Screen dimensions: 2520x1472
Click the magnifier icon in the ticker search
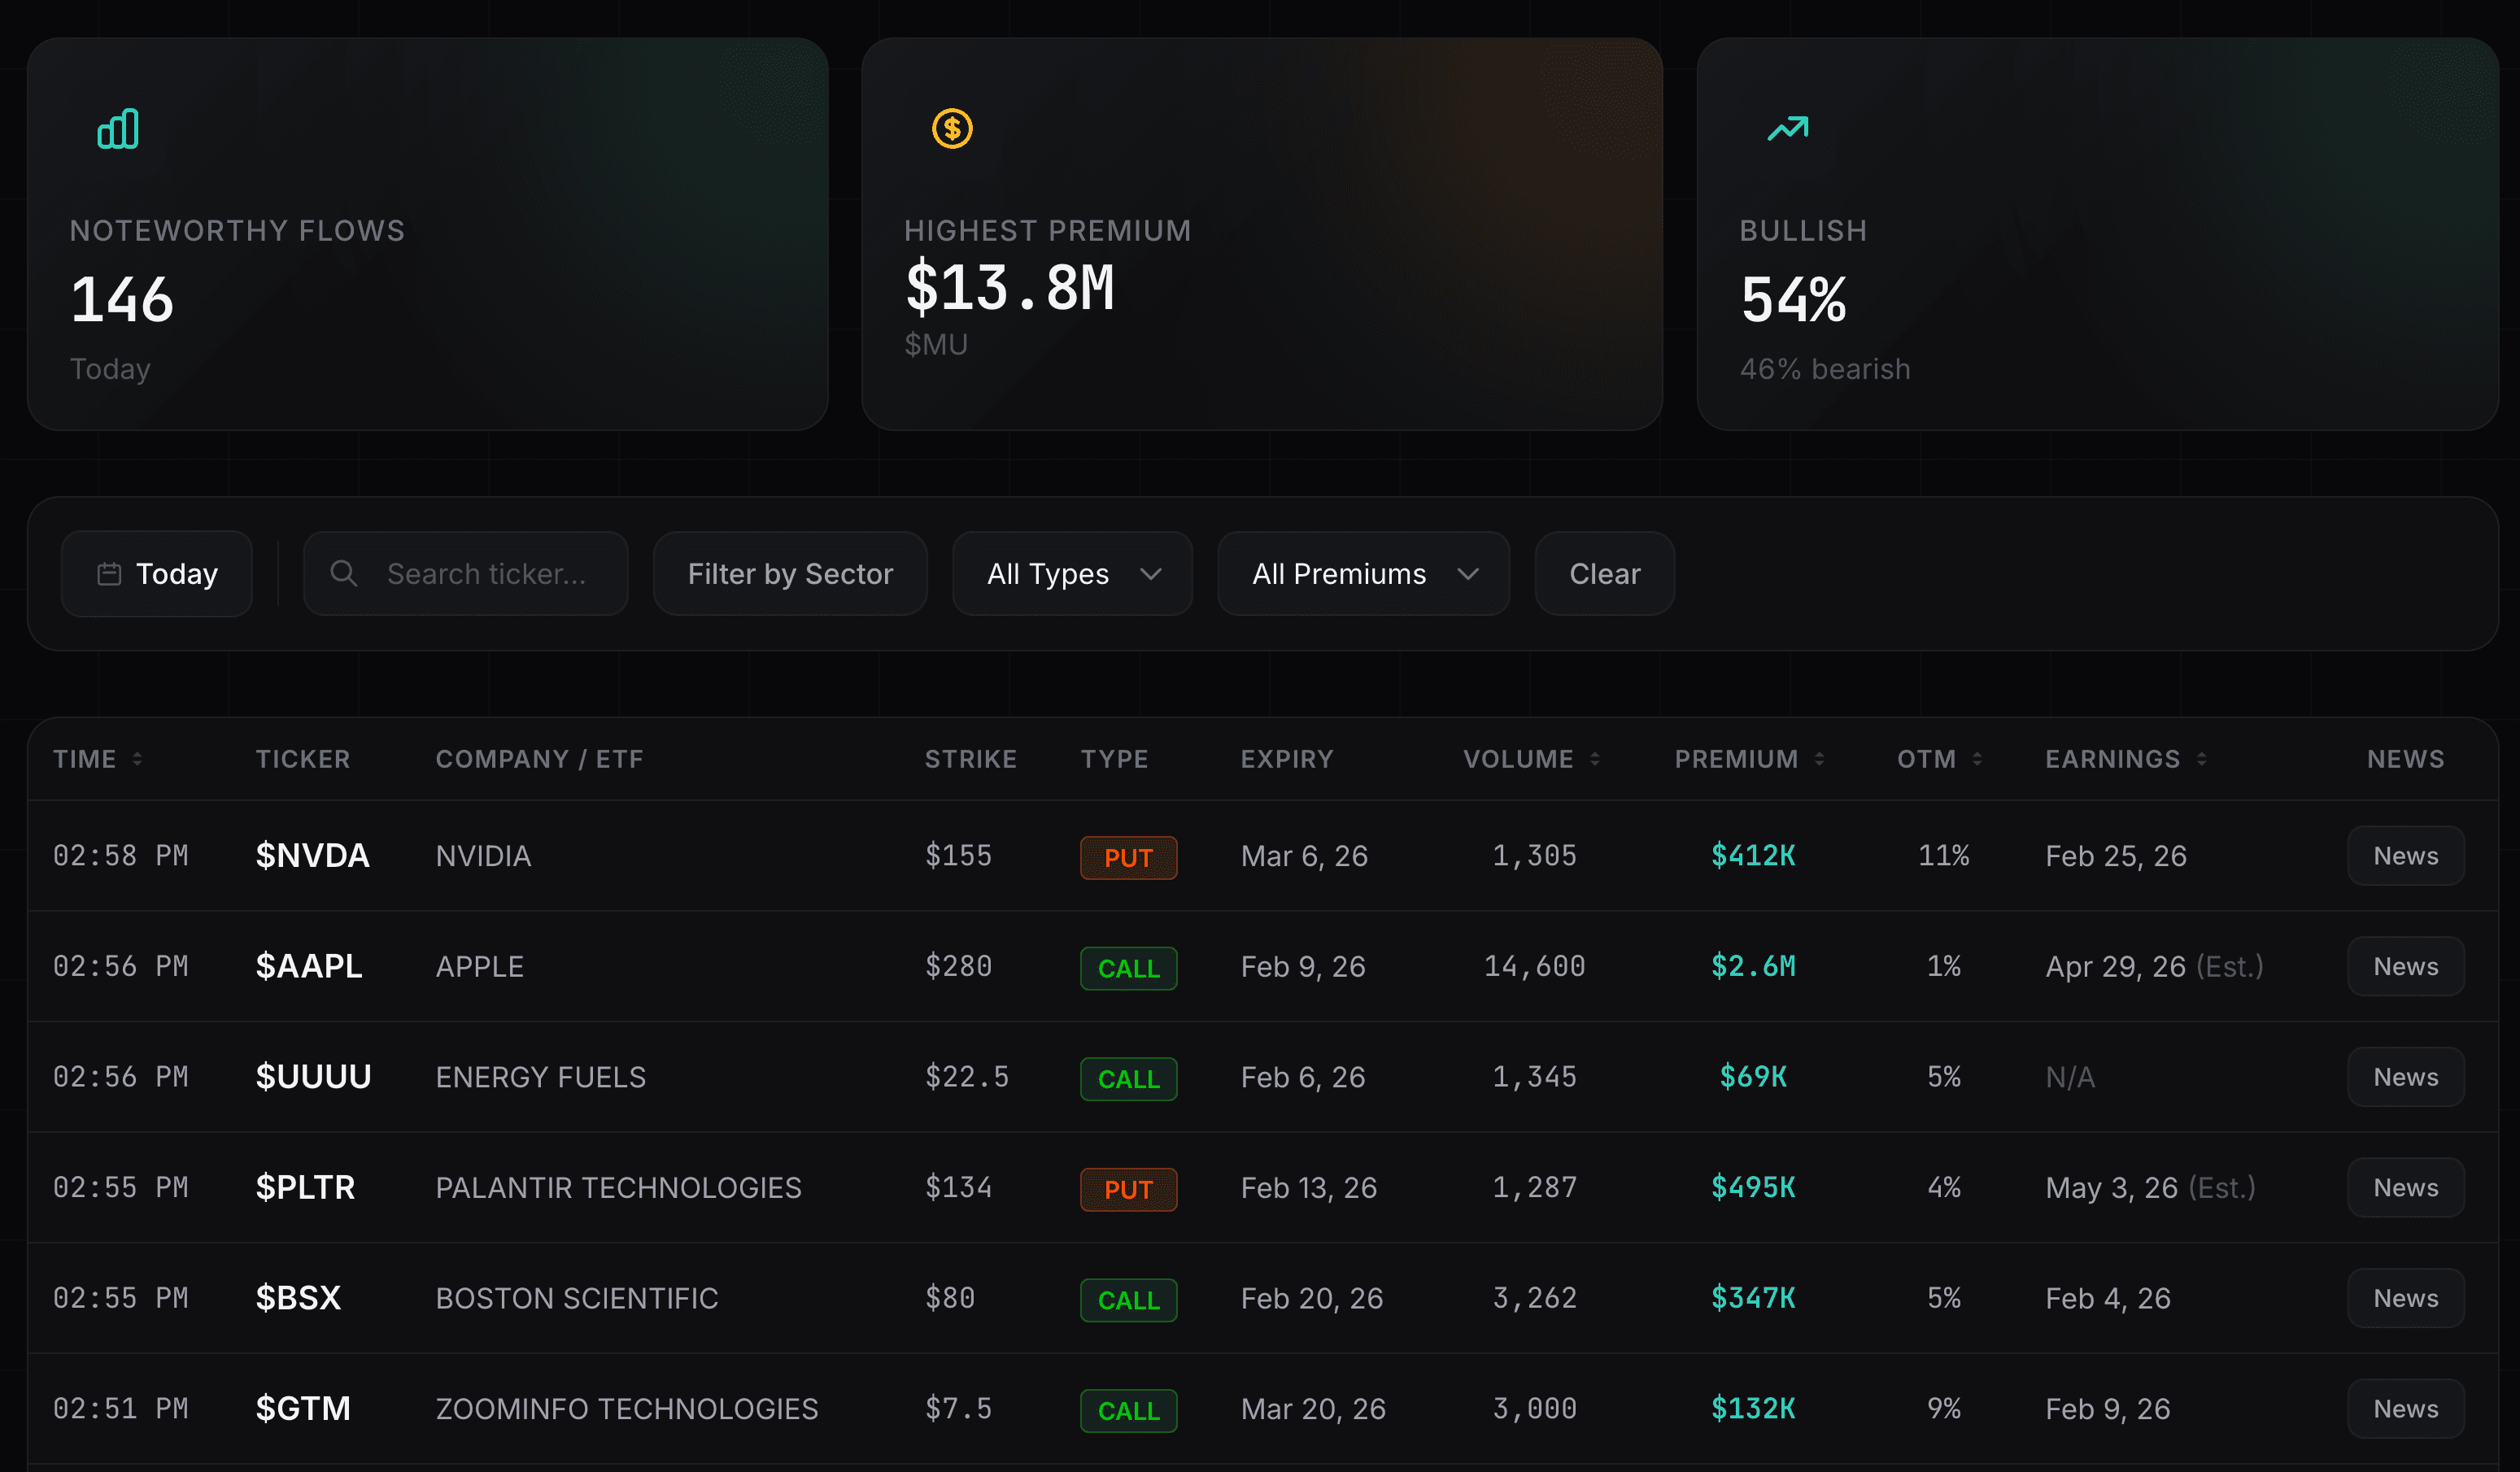pyautogui.click(x=343, y=573)
